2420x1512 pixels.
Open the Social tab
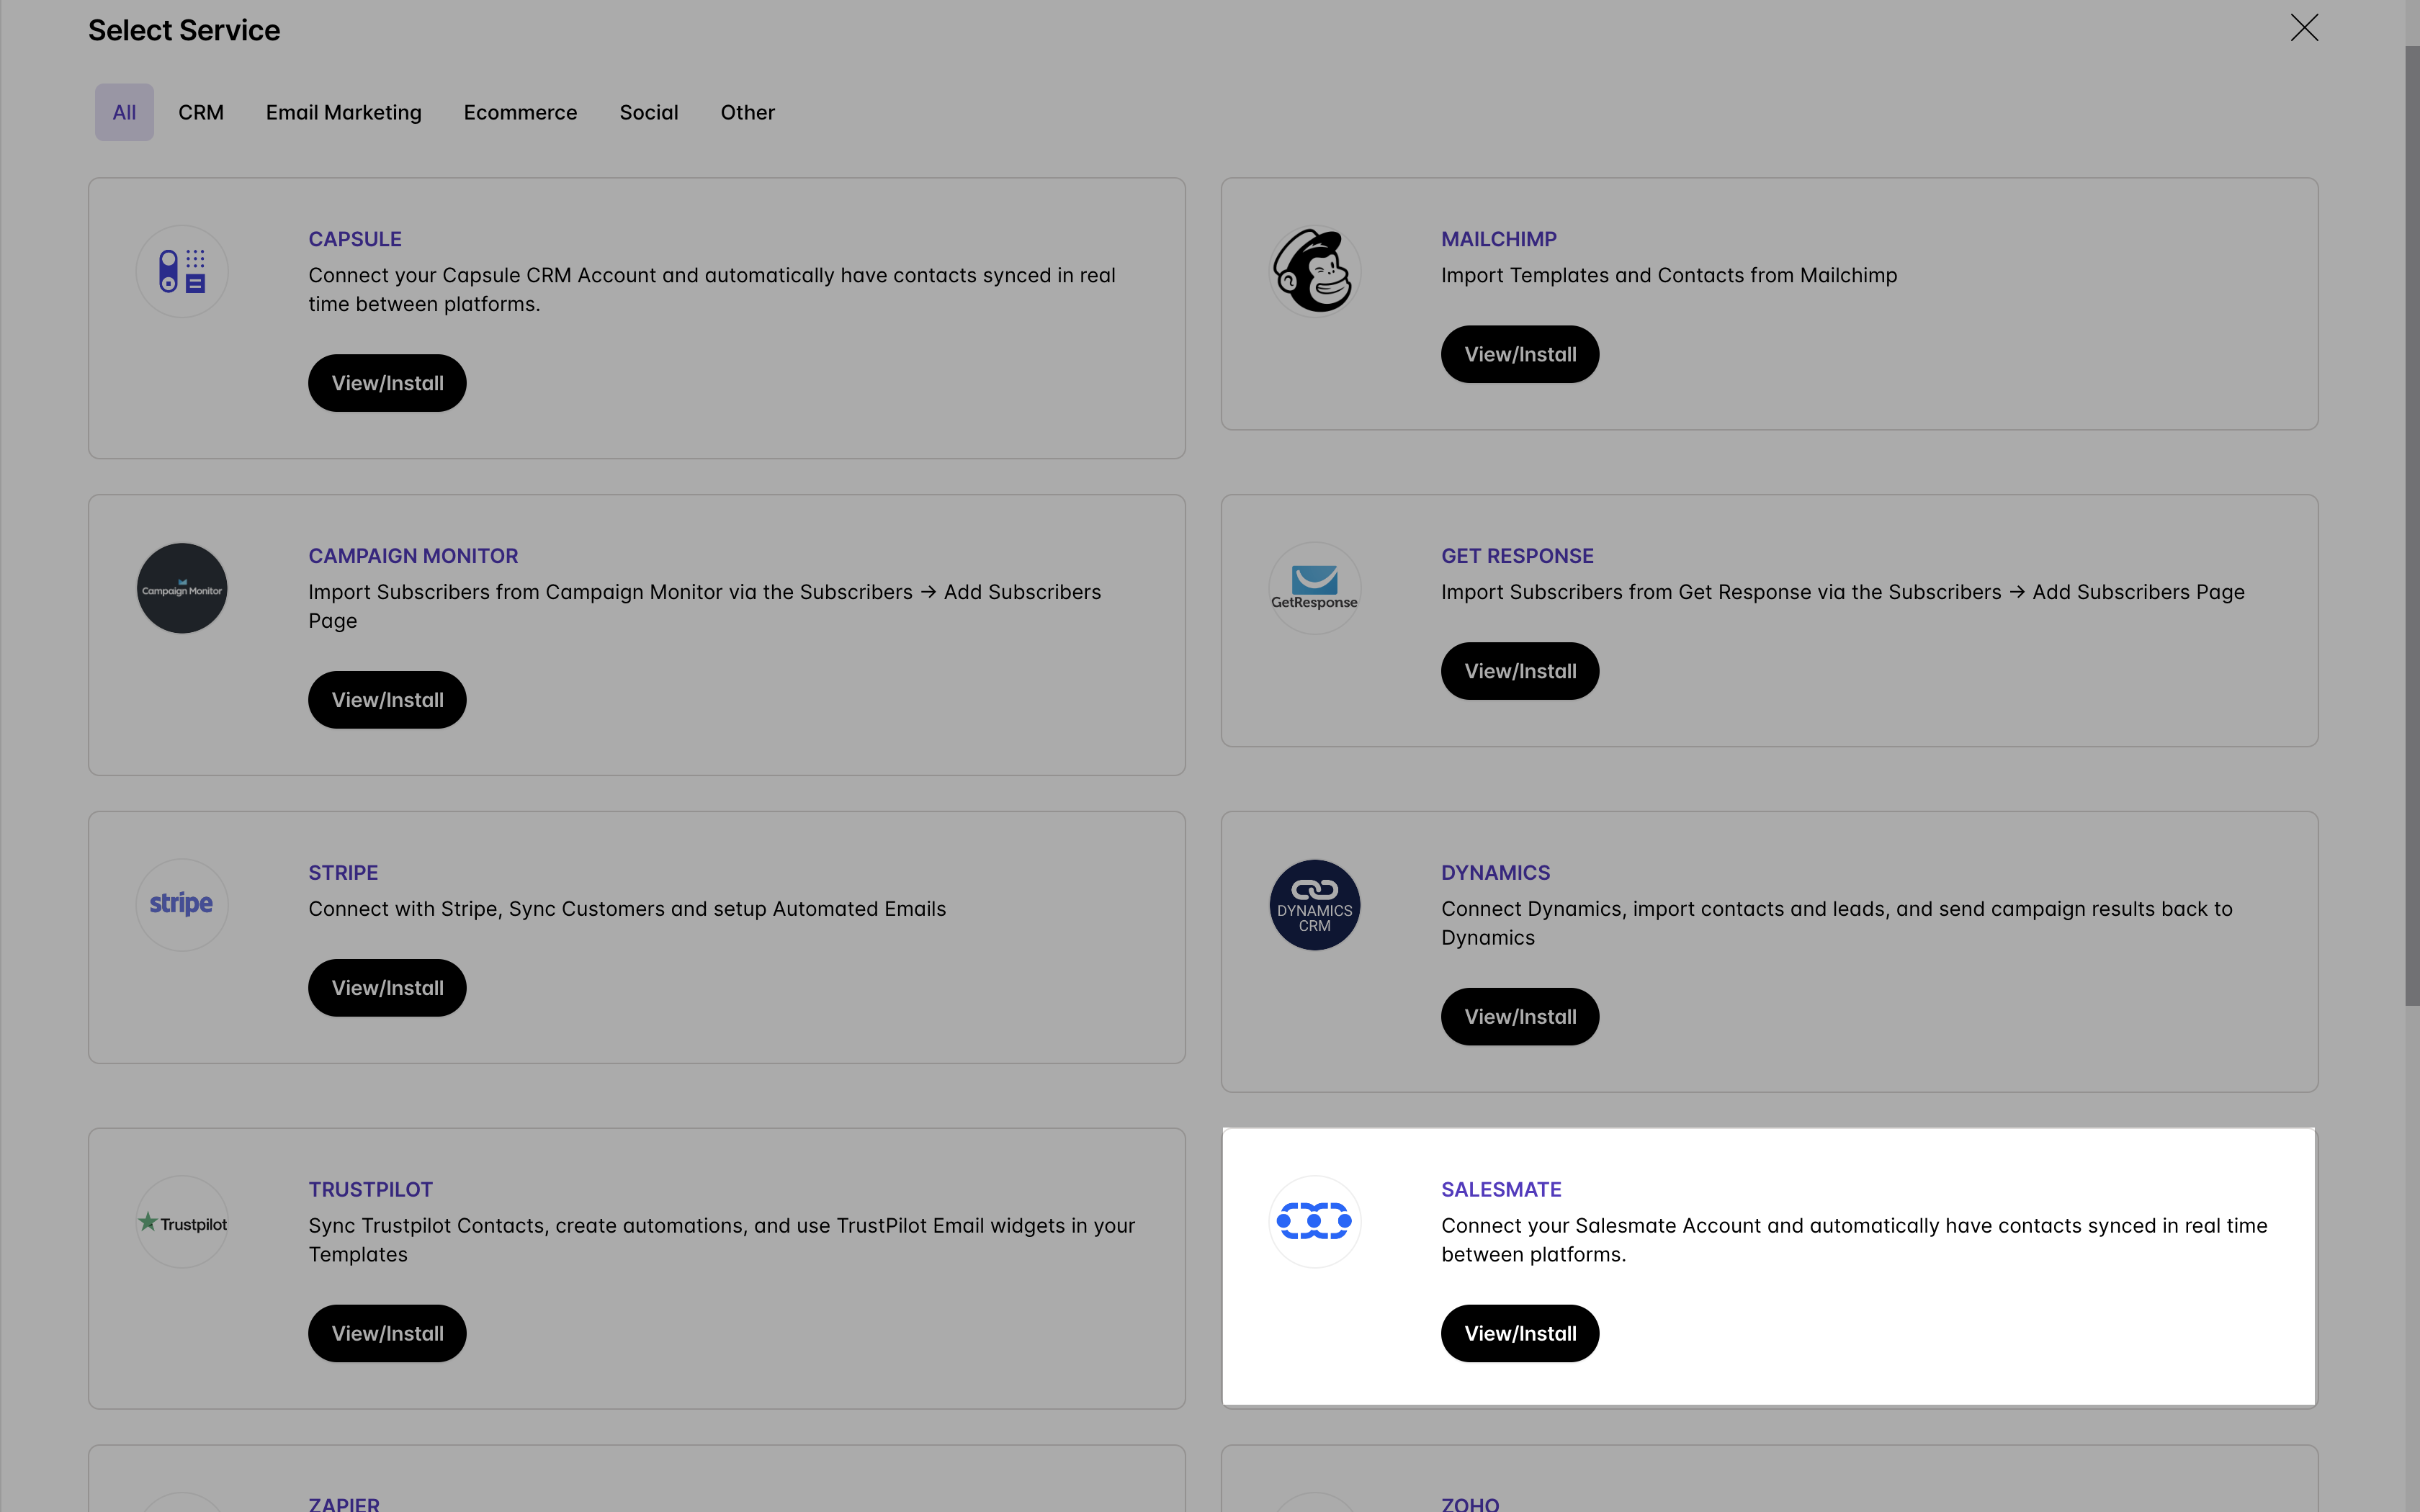tap(649, 112)
